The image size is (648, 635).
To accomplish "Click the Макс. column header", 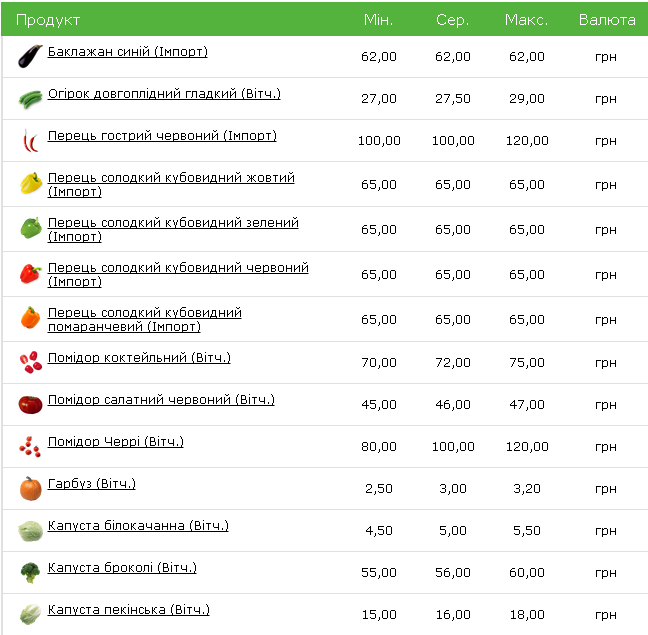I will [526, 20].
